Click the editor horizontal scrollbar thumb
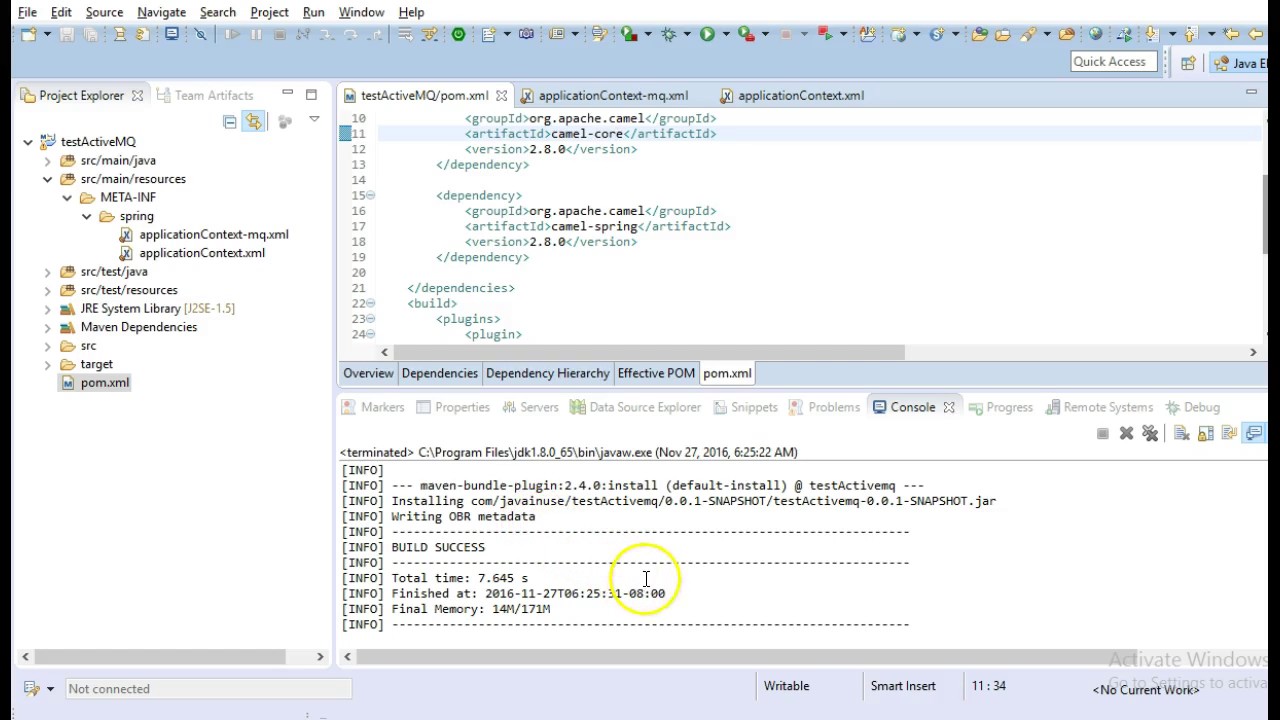 click(x=649, y=352)
